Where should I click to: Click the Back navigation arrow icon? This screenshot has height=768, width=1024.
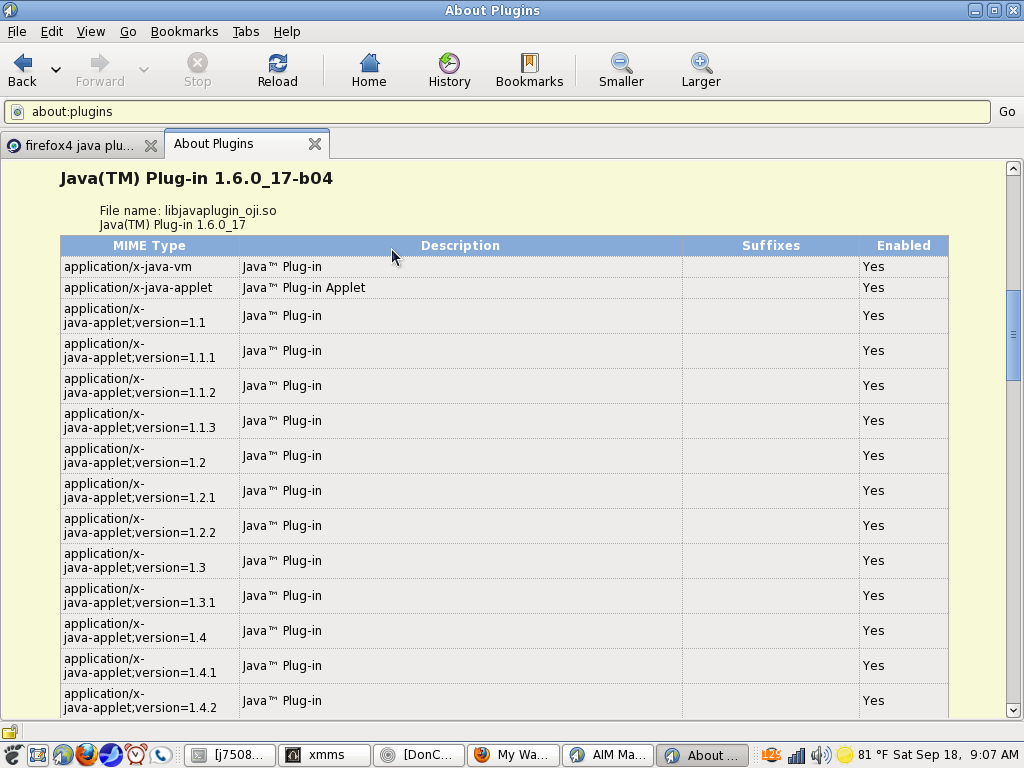(x=22, y=63)
